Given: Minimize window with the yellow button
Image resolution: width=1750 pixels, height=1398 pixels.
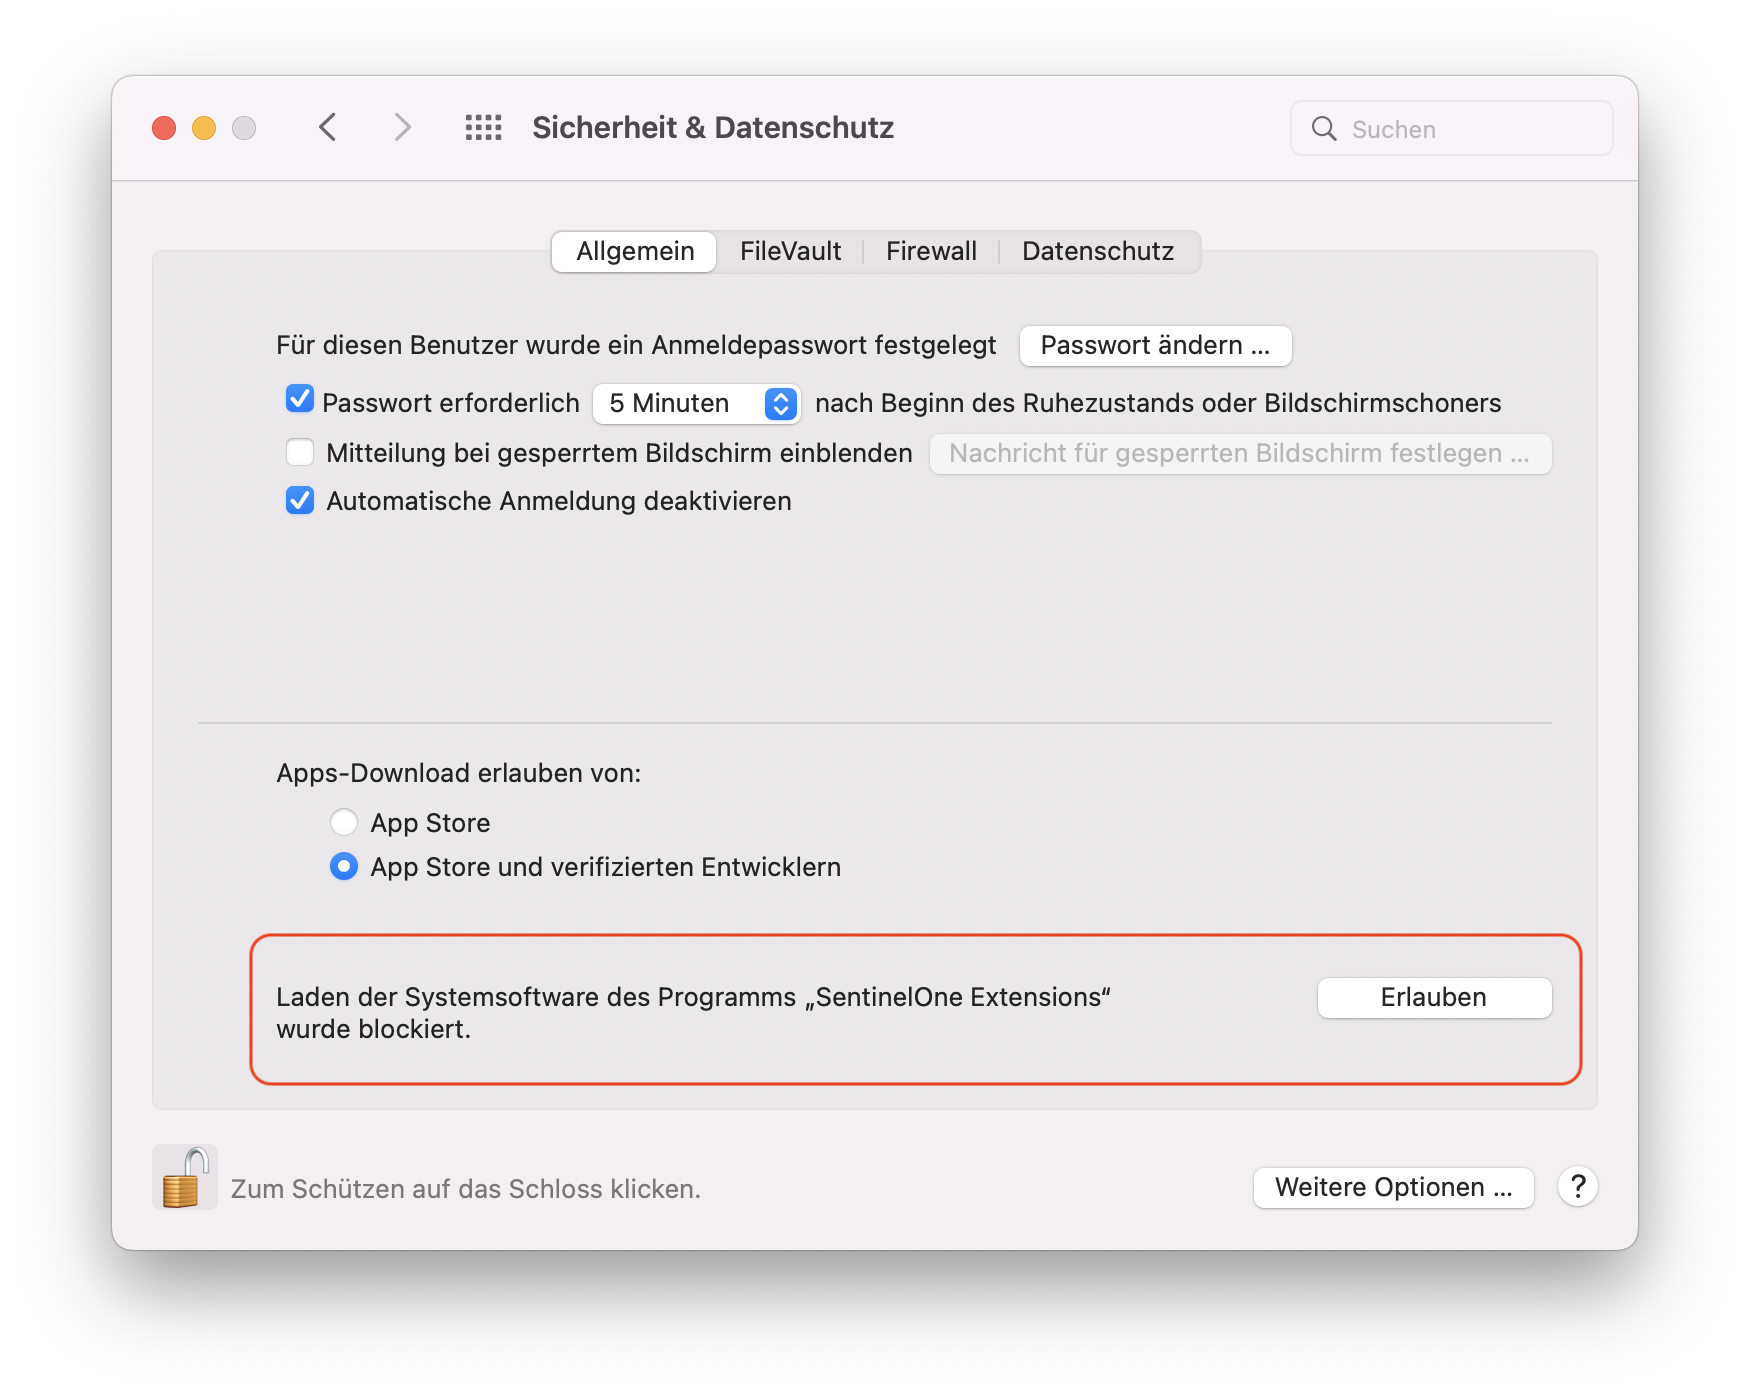Looking at the screenshot, I should pyautogui.click(x=204, y=128).
